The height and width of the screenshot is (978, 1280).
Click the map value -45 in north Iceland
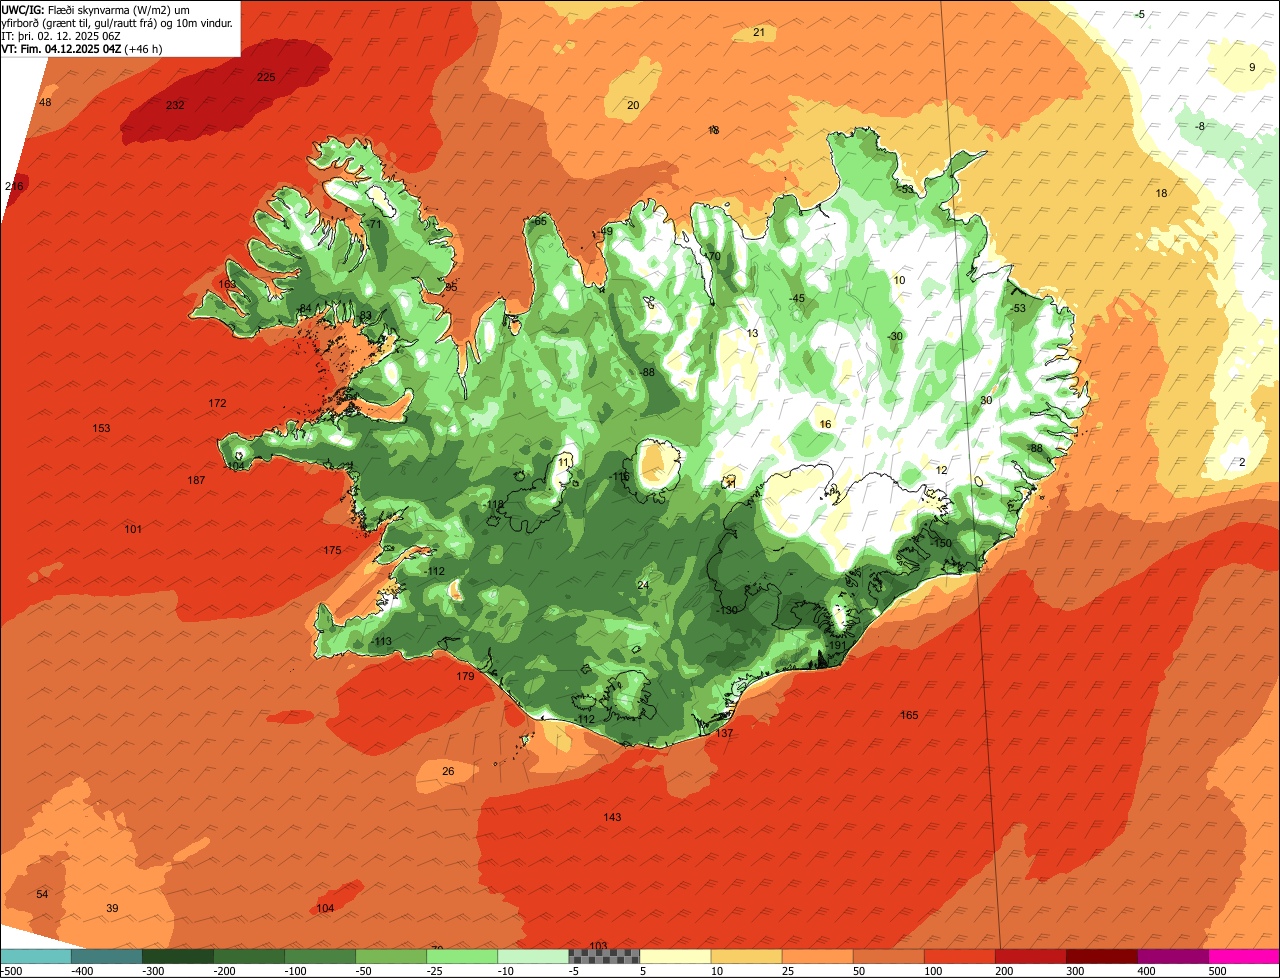(797, 298)
